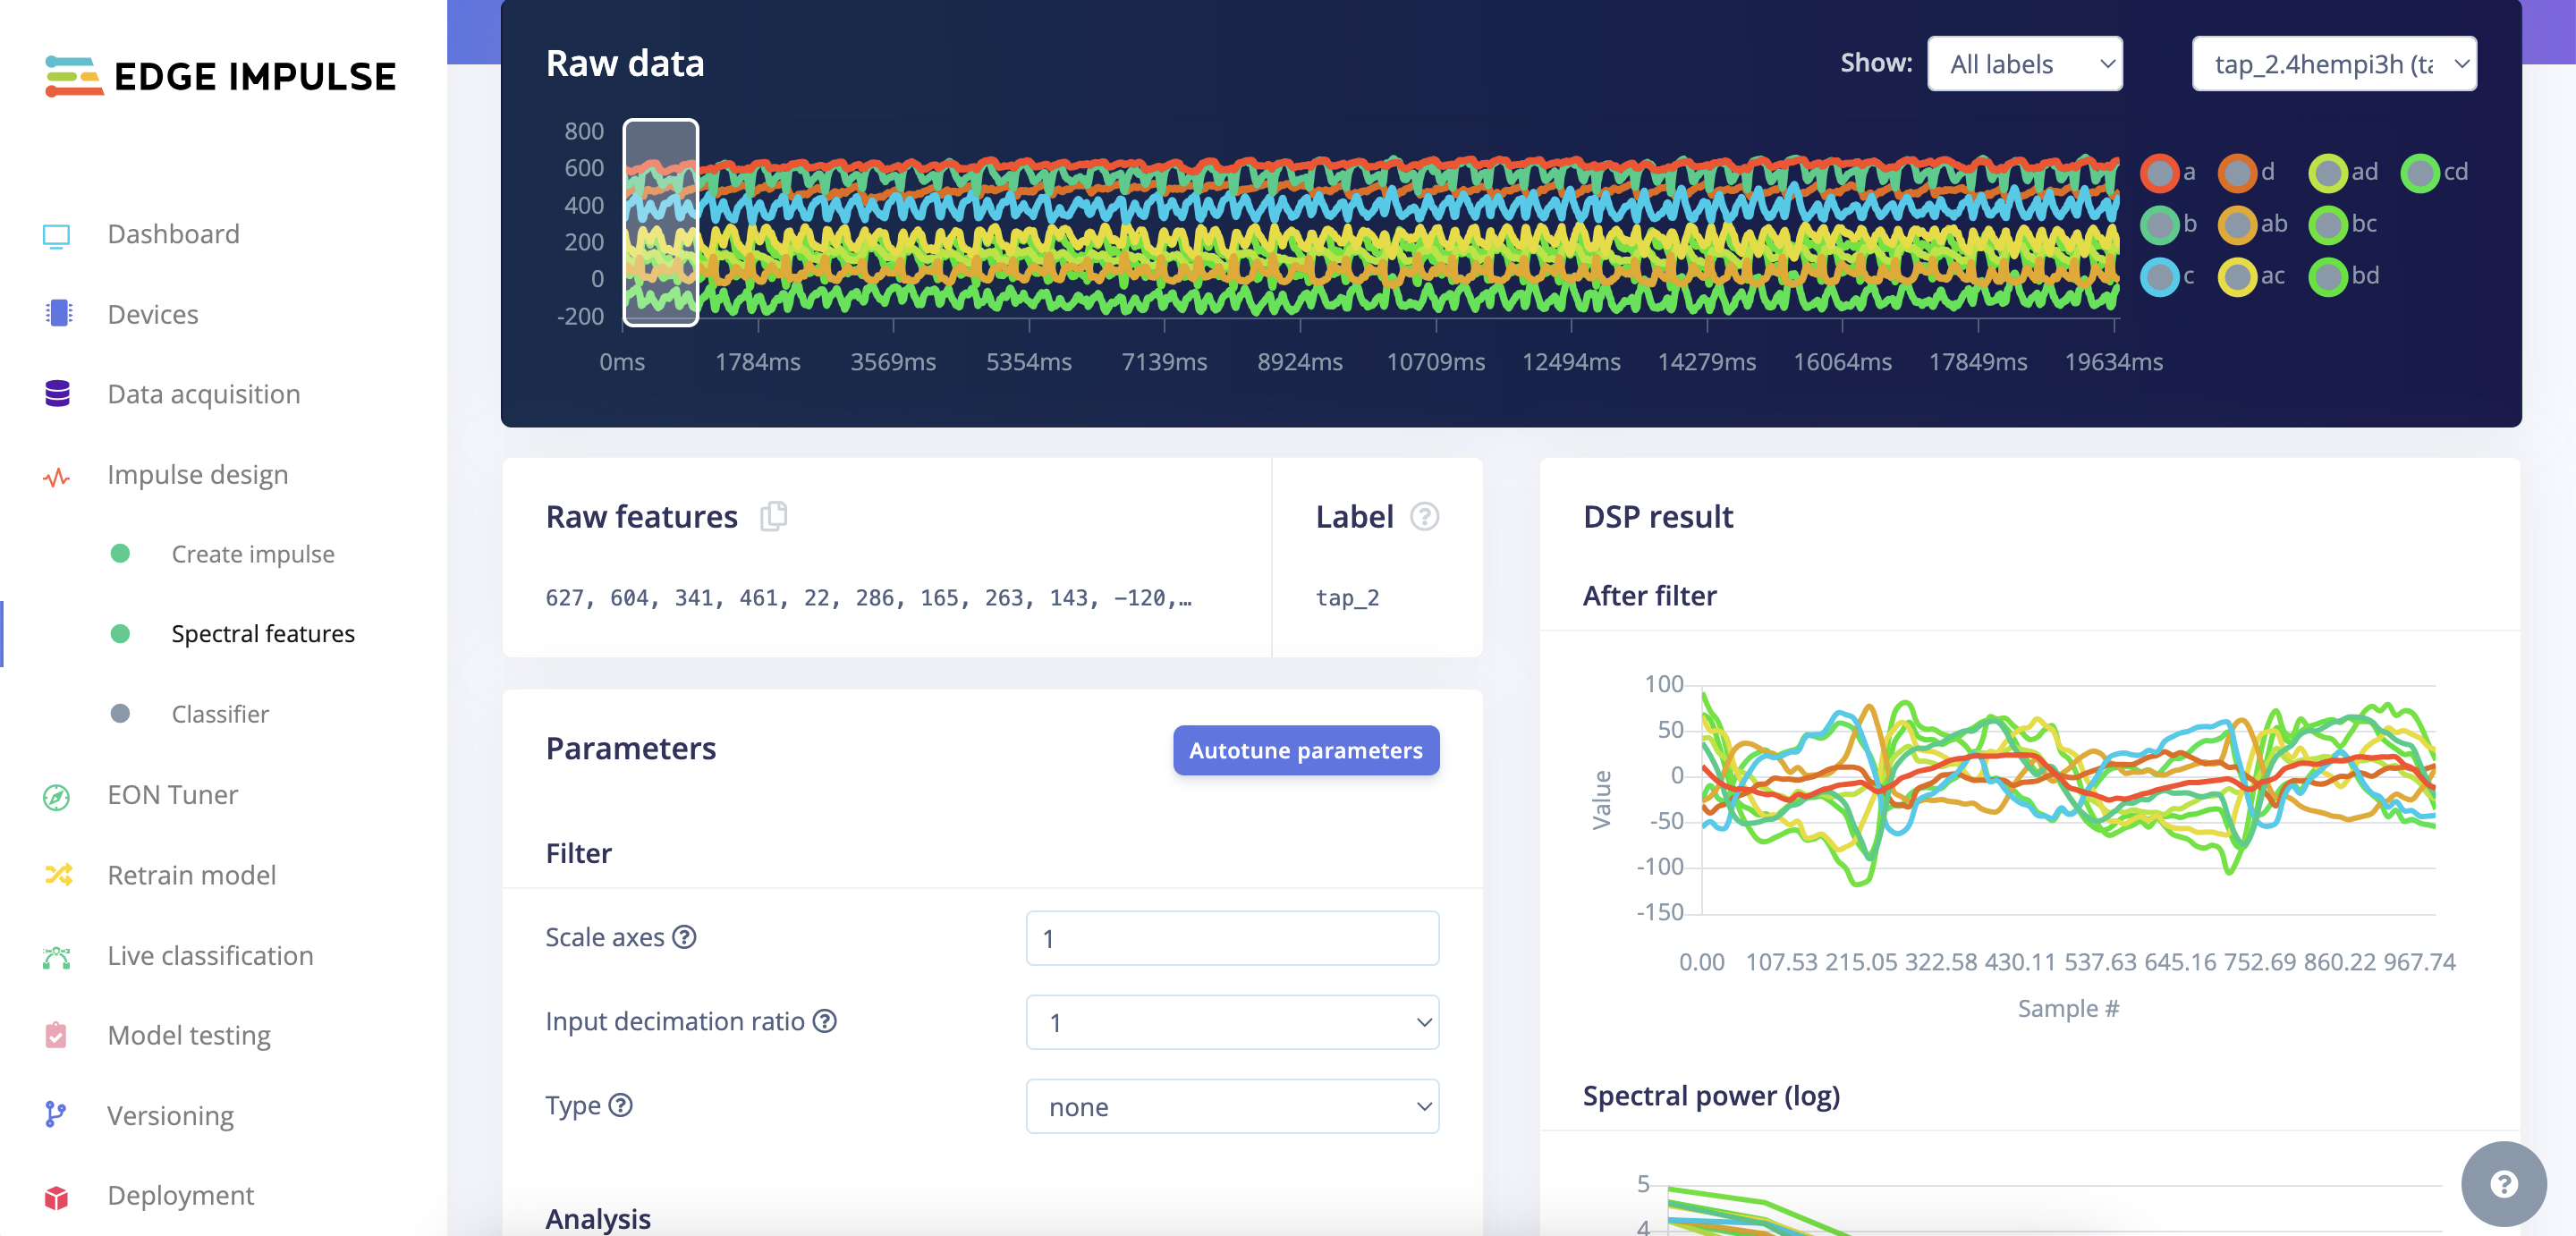Click the Data acquisition icon
This screenshot has width=2576, height=1236.
click(57, 393)
